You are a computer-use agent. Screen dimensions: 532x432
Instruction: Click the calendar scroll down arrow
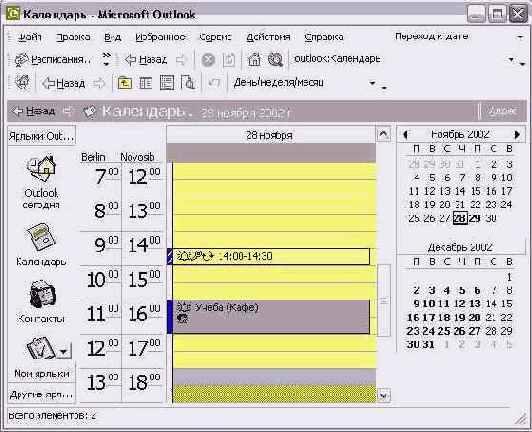point(383,395)
